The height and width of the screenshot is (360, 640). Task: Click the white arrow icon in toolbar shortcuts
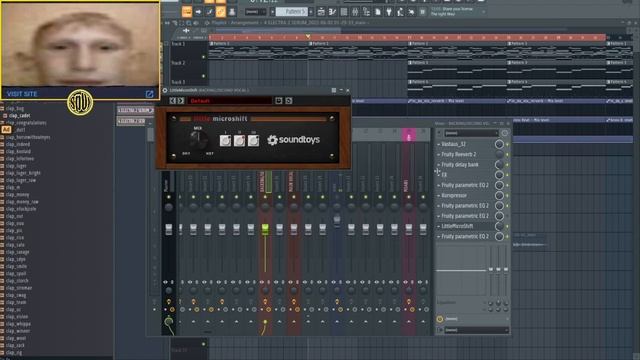tap(198, 12)
